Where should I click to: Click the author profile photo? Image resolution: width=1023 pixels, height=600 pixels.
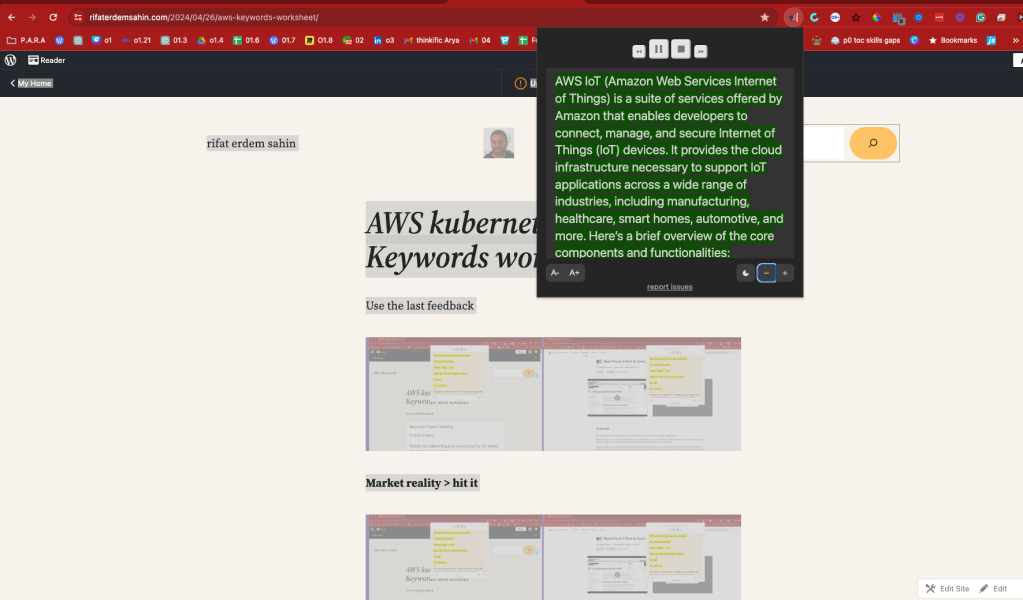tap(498, 143)
